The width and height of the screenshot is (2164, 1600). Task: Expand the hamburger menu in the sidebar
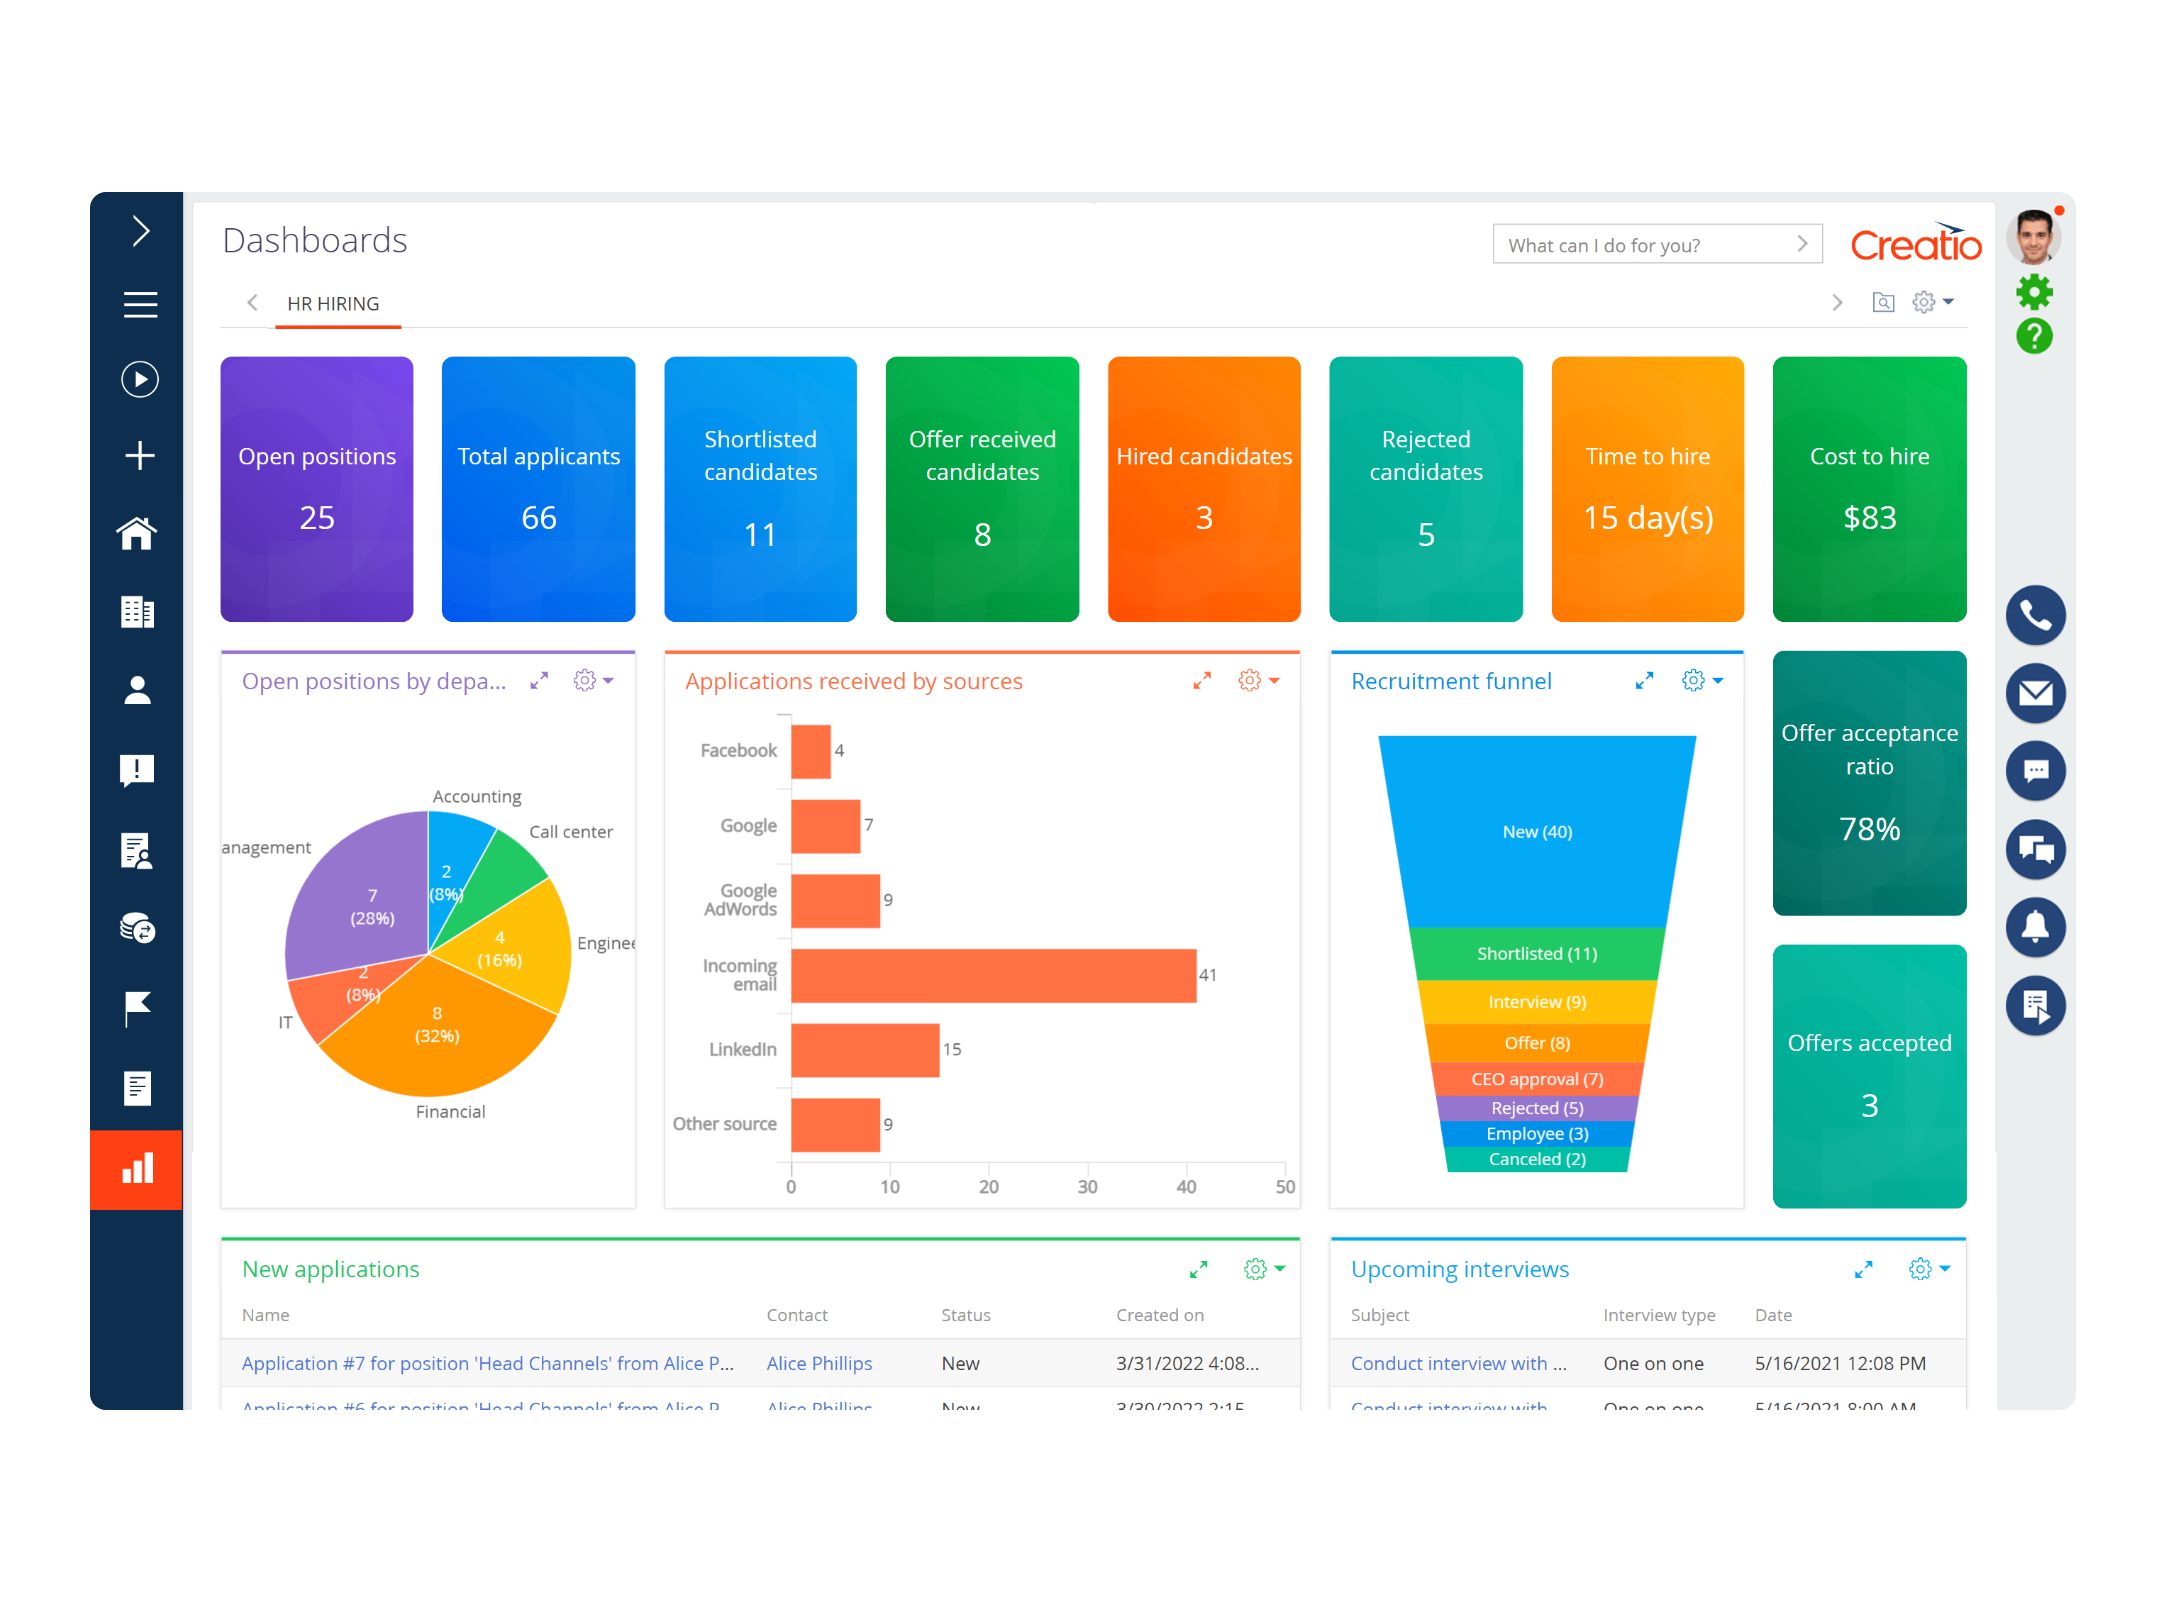(139, 304)
